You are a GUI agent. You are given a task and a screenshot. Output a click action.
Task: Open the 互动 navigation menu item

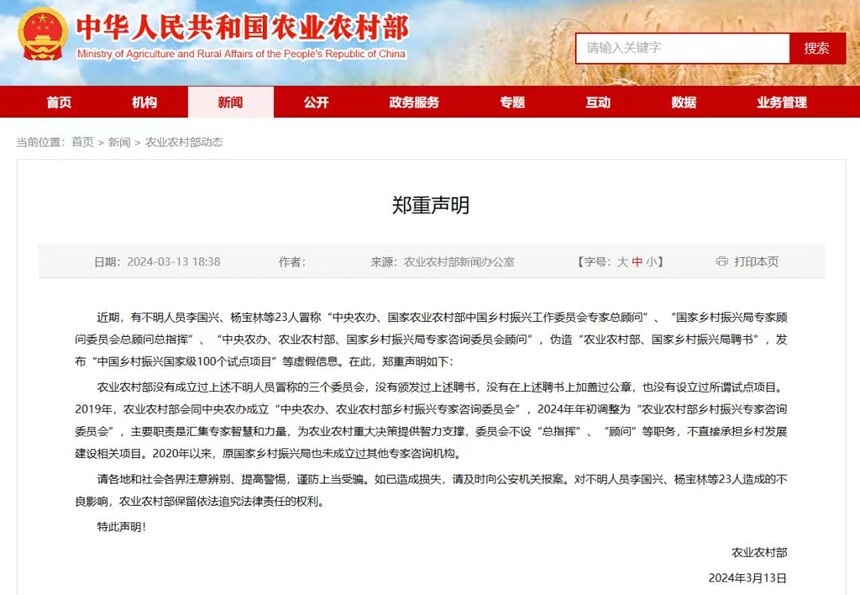click(x=598, y=102)
